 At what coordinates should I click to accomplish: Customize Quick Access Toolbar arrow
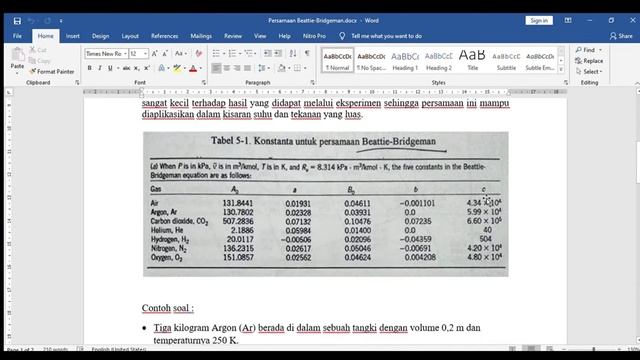pyautogui.click(x=61, y=20)
